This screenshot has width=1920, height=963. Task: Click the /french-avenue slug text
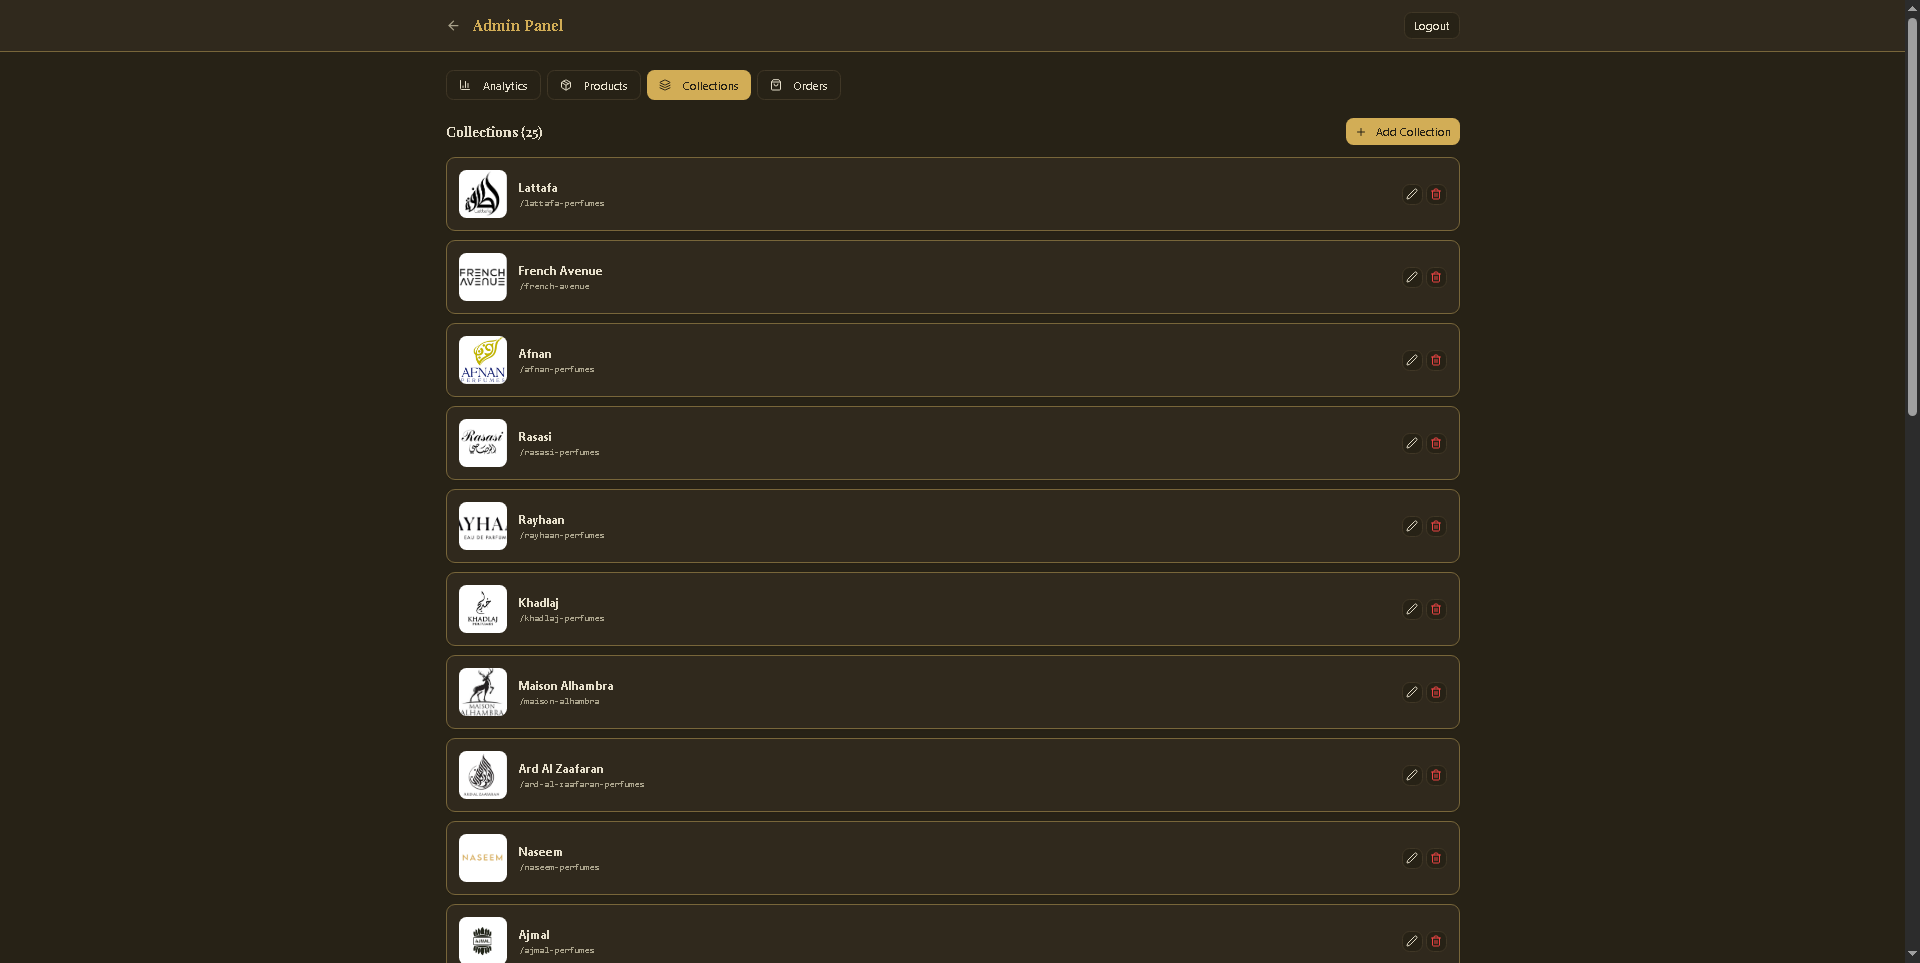click(554, 287)
